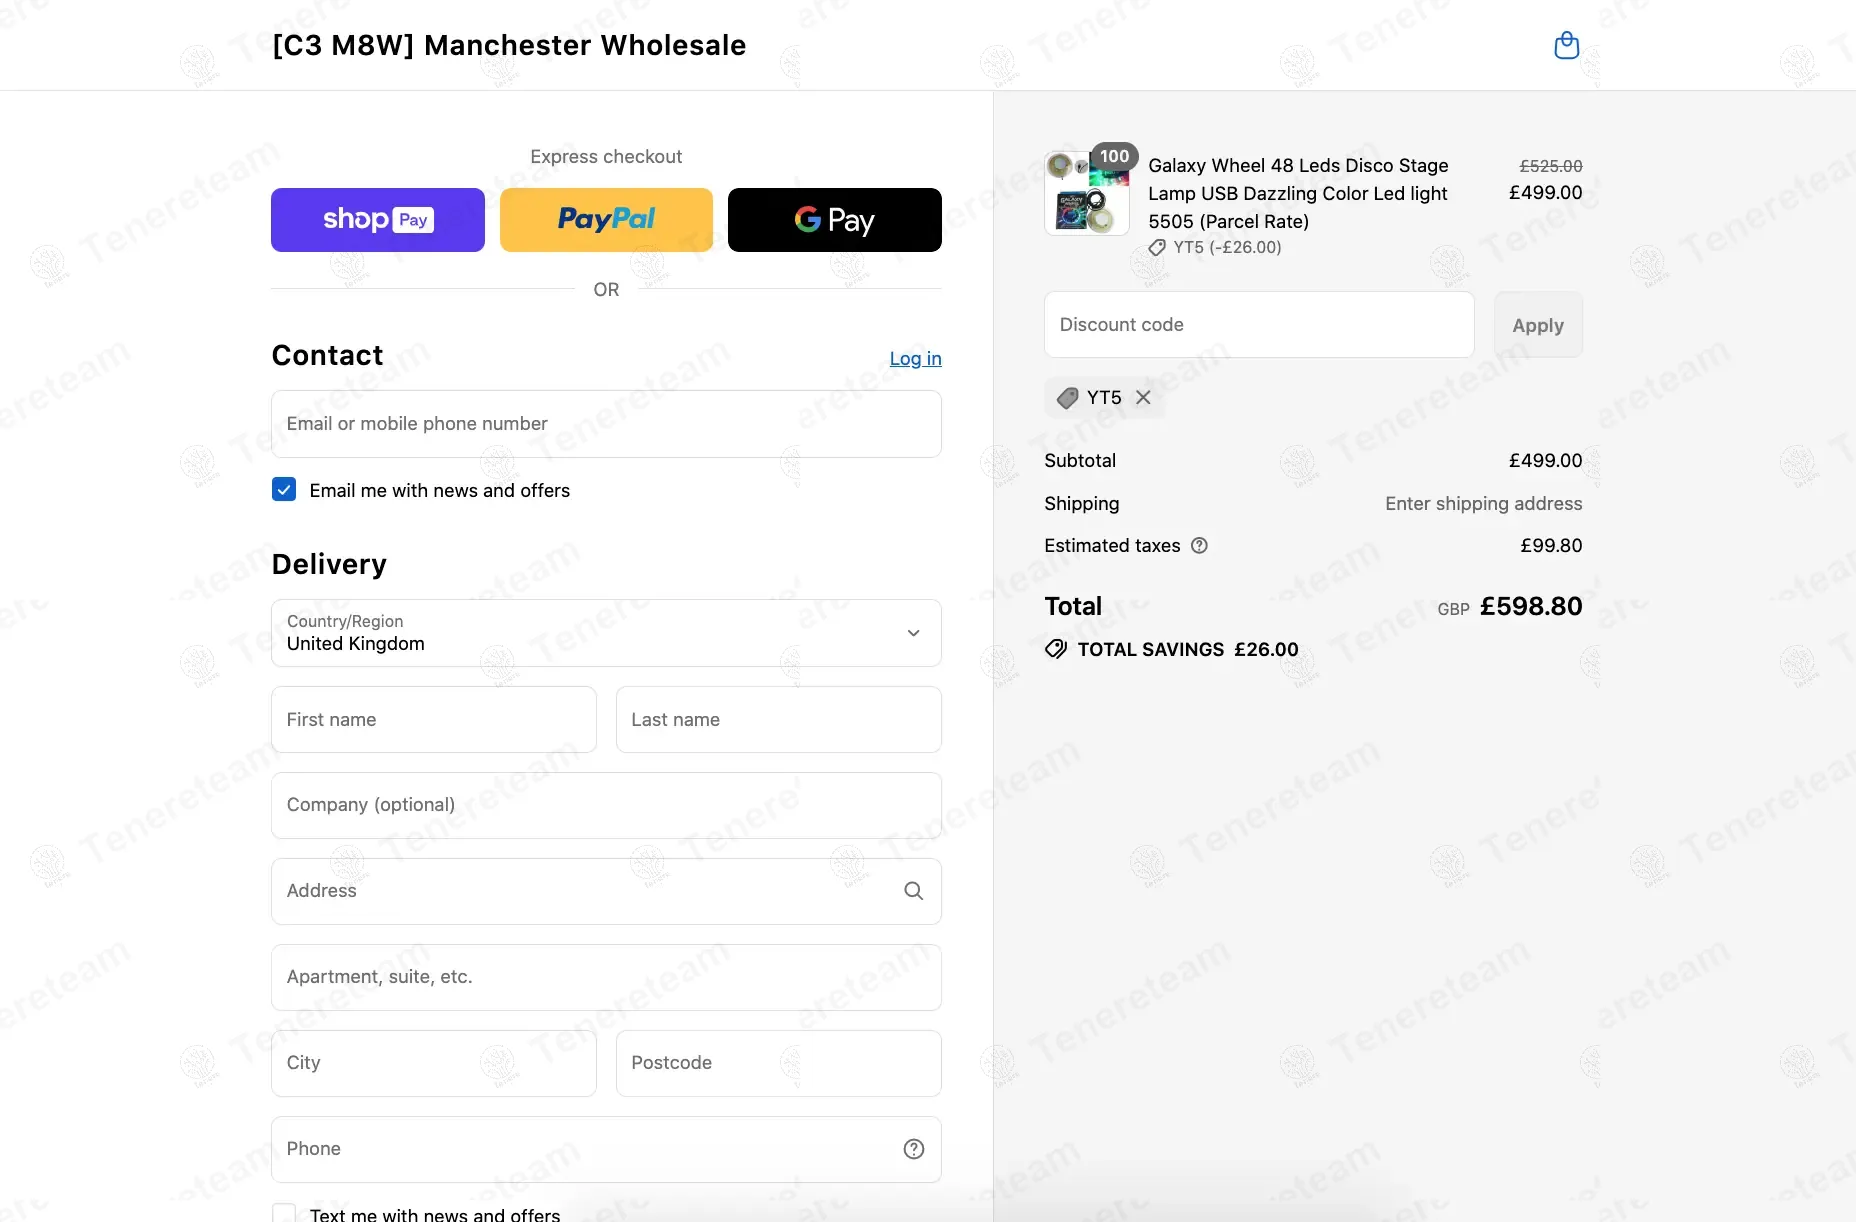The height and width of the screenshot is (1222, 1856).
Task: Click the Galaxy Wheel 48 Leds product title
Action: [x=1298, y=193]
